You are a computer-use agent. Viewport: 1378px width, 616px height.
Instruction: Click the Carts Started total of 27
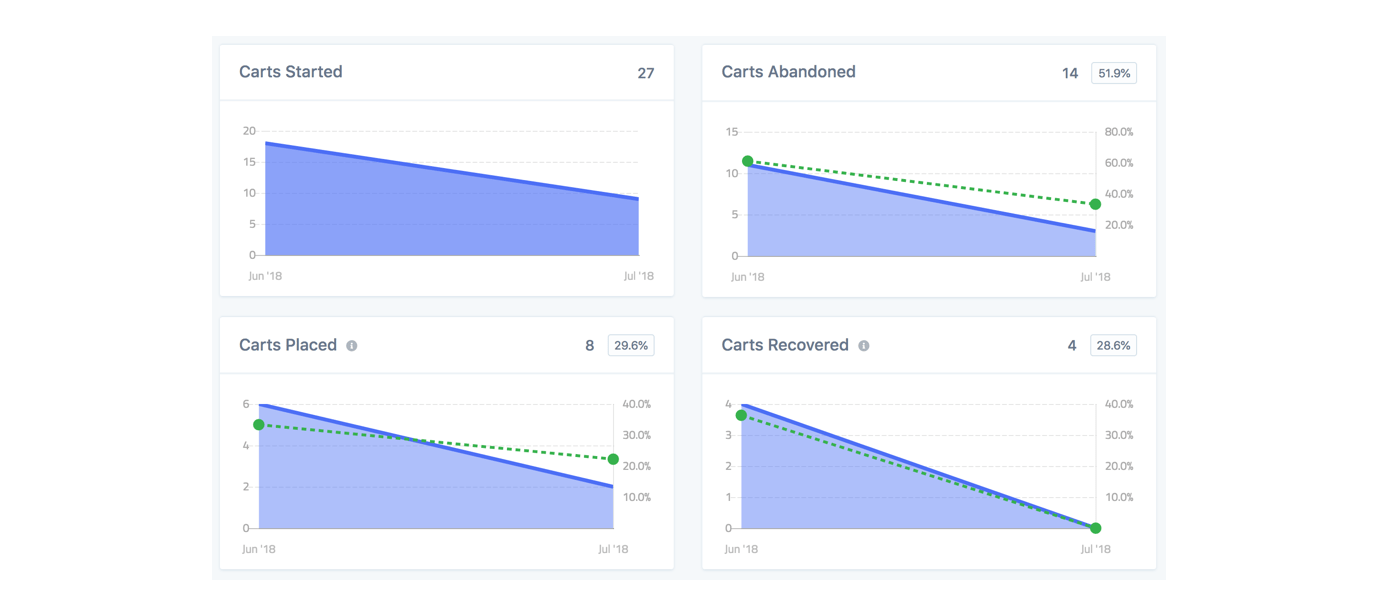click(646, 73)
